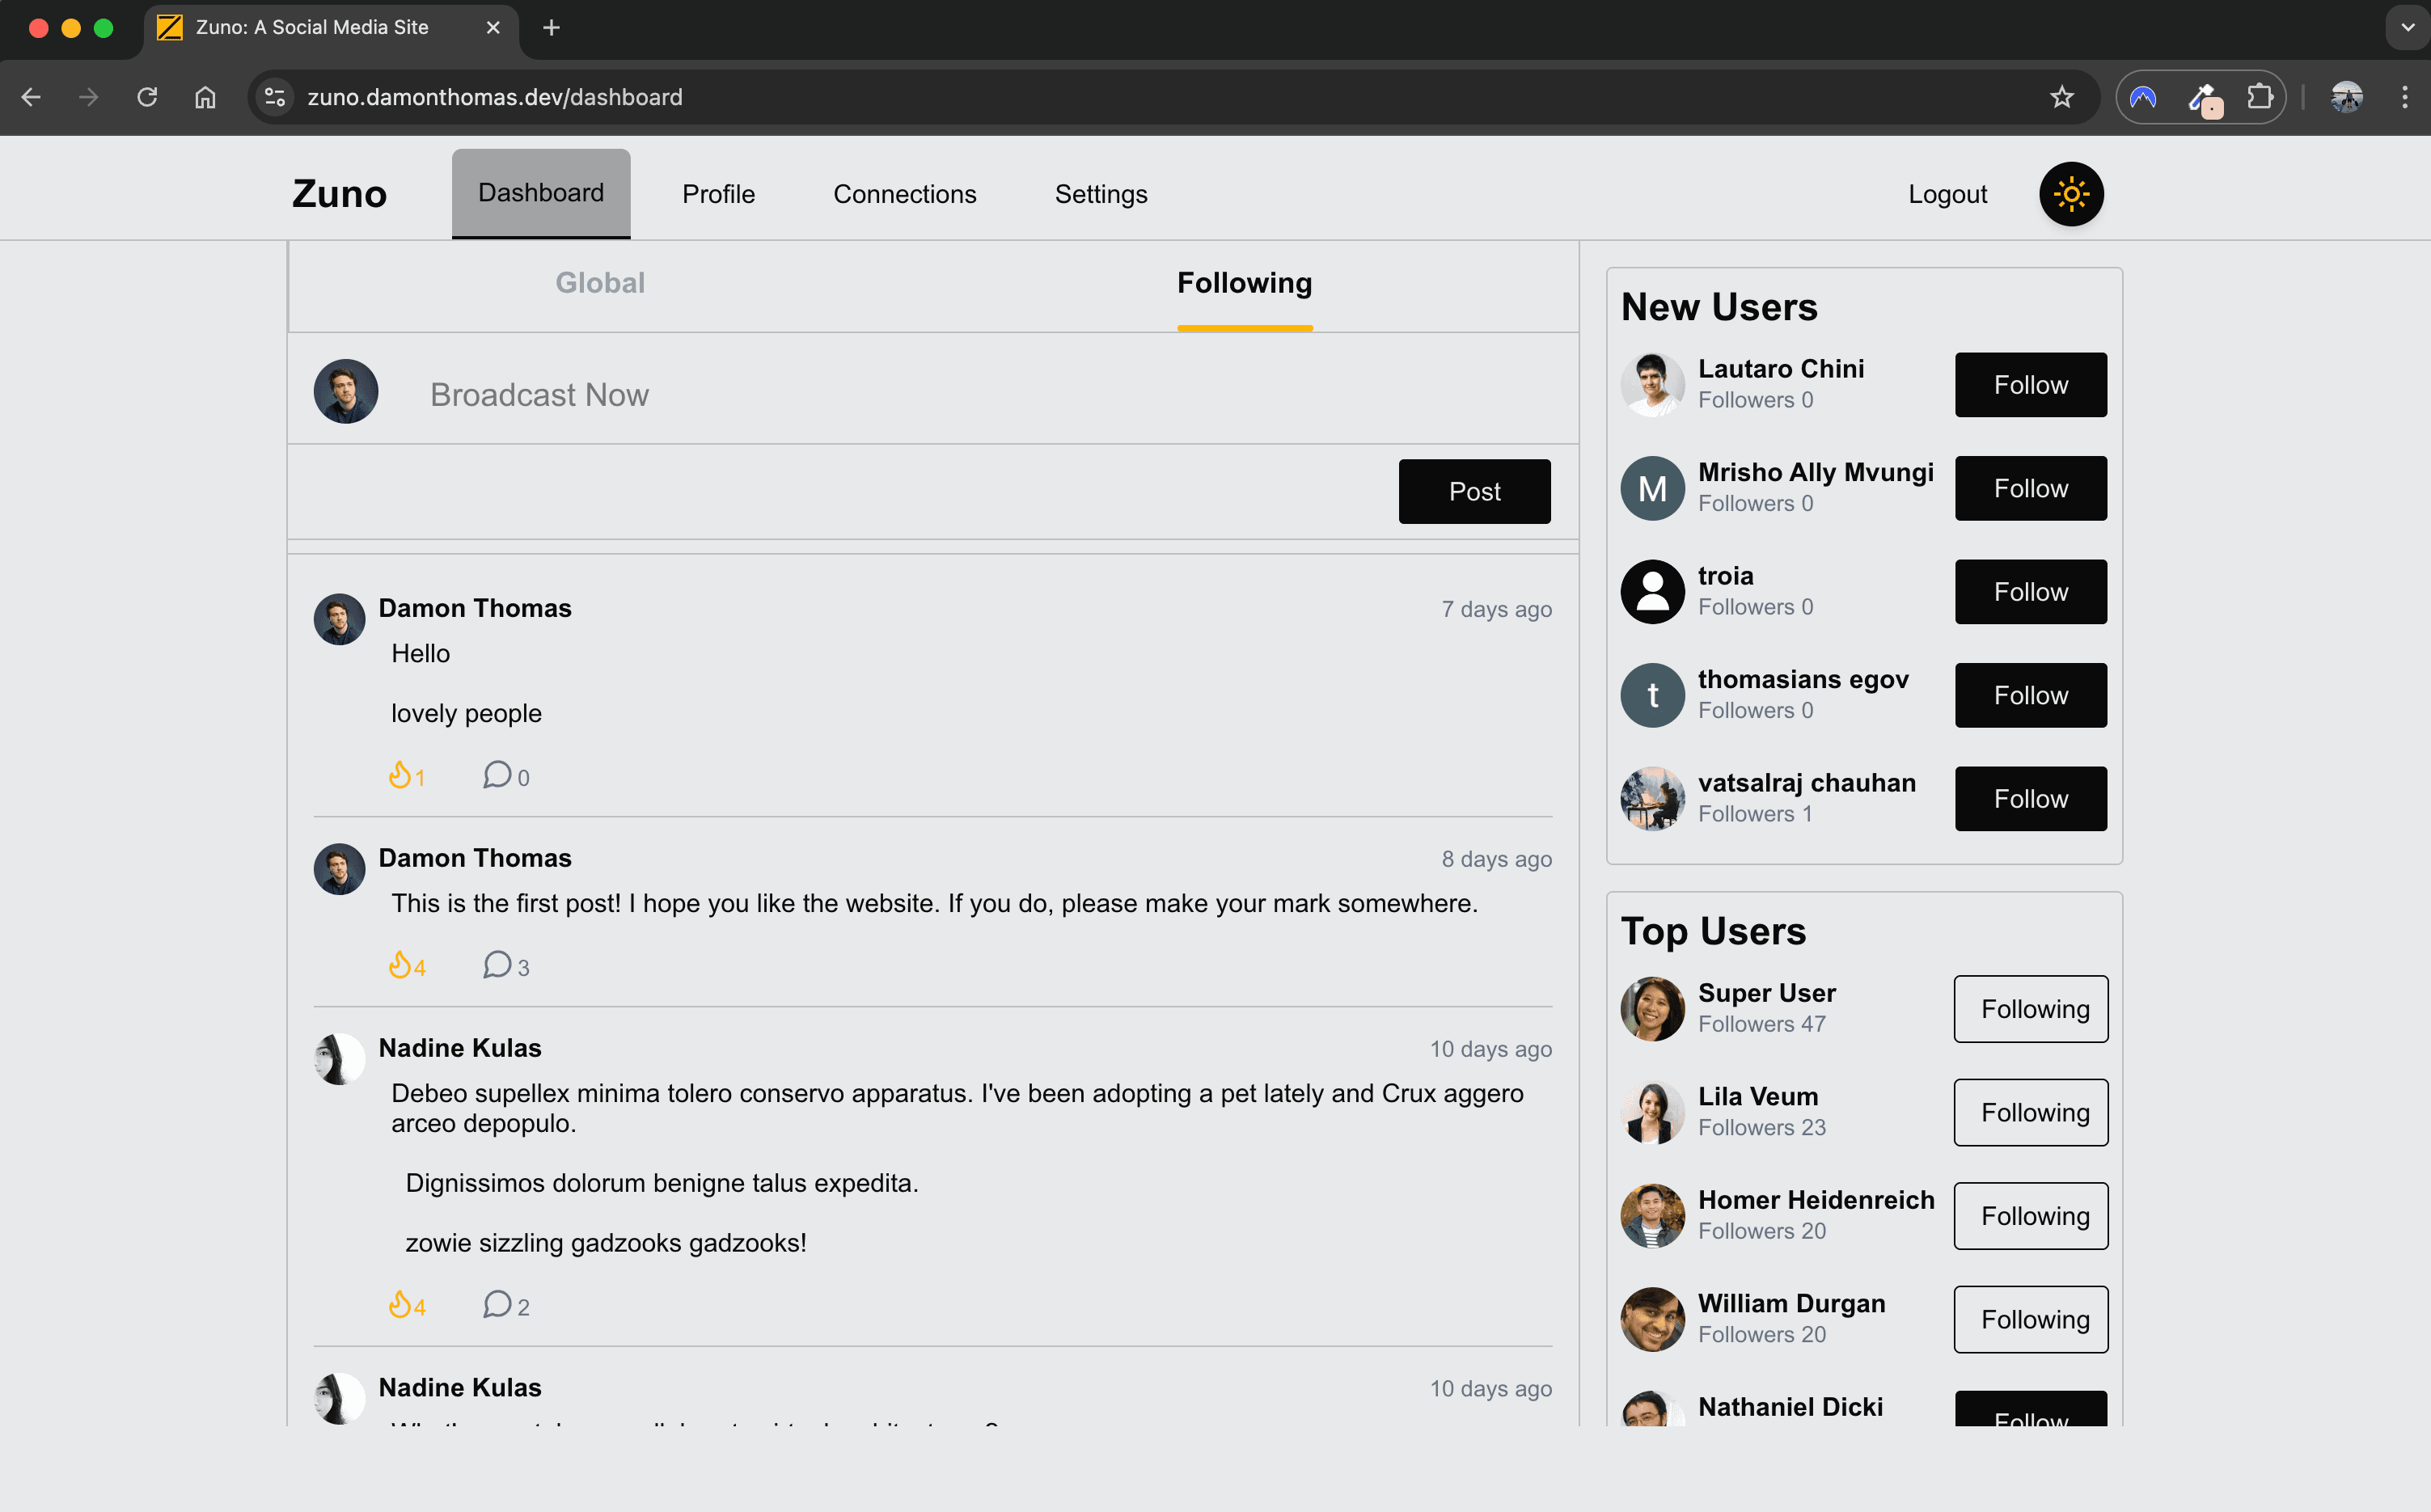This screenshot has width=2431, height=1512.
Task: Switch to the Global feed tab
Action: [x=600, y=283]
